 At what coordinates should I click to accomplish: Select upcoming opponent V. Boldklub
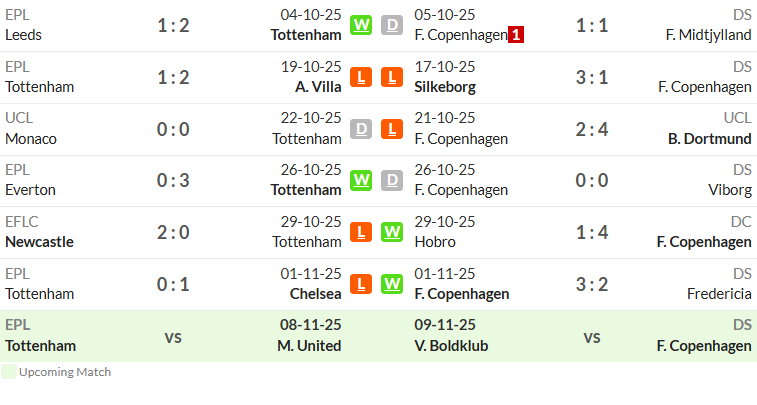tap(451, 346)
